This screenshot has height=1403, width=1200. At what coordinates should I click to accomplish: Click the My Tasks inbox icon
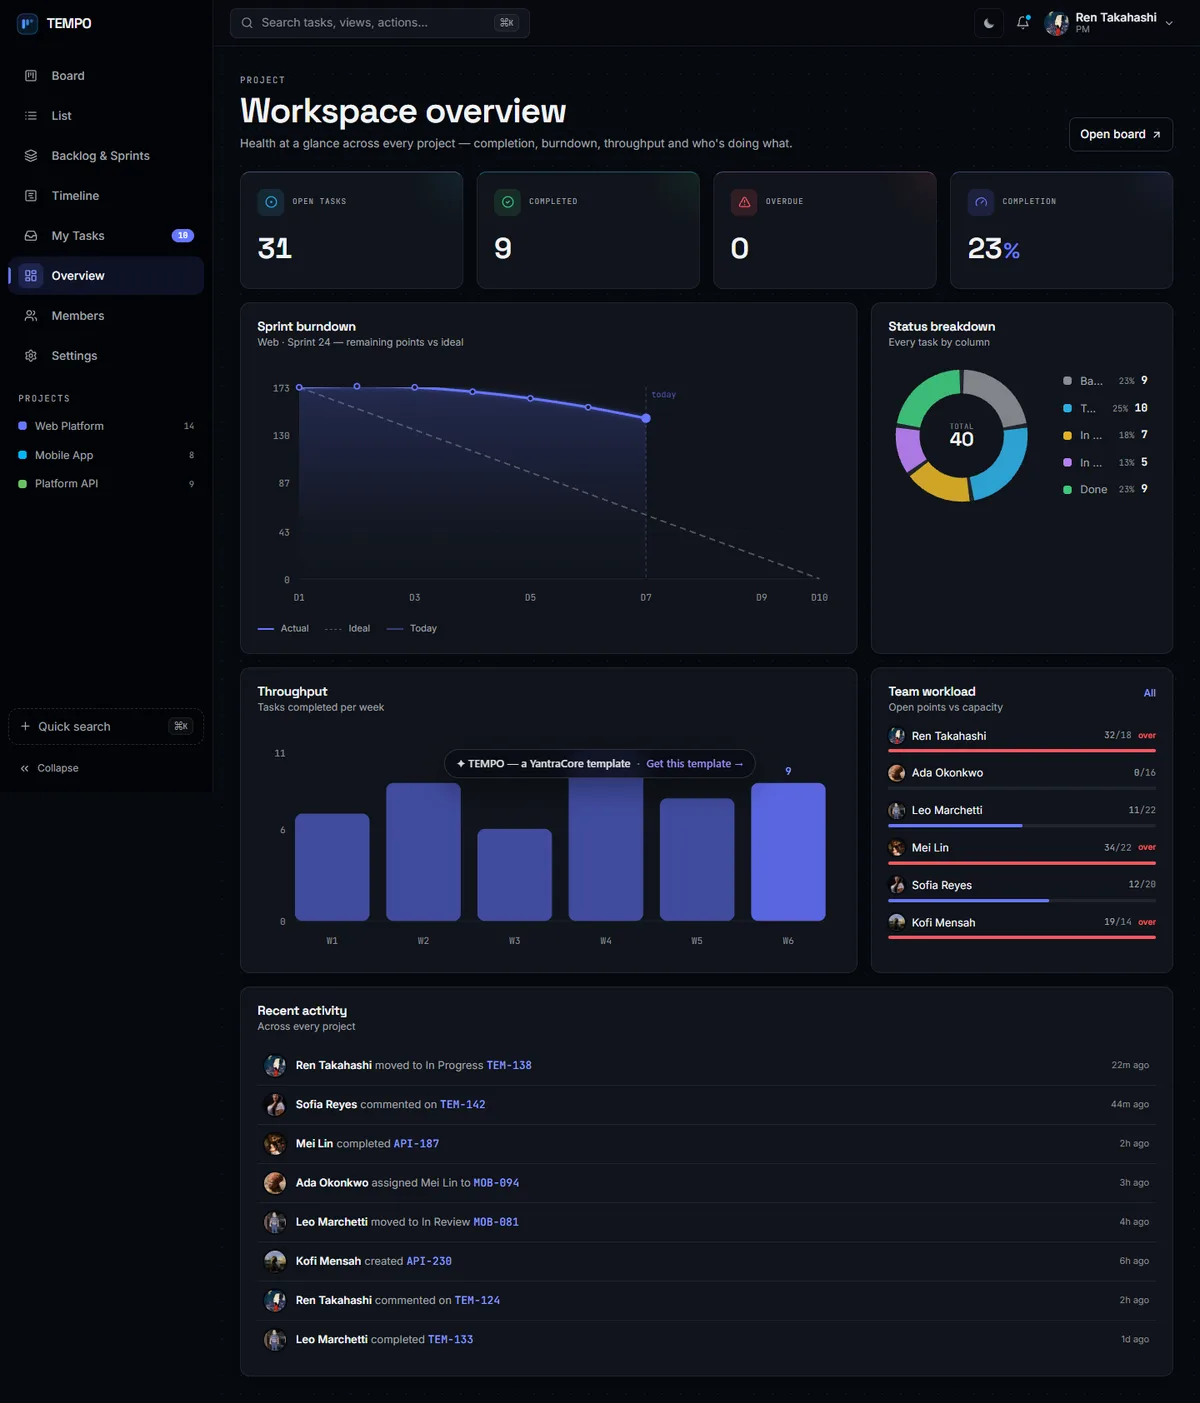[x=31, y=236]
